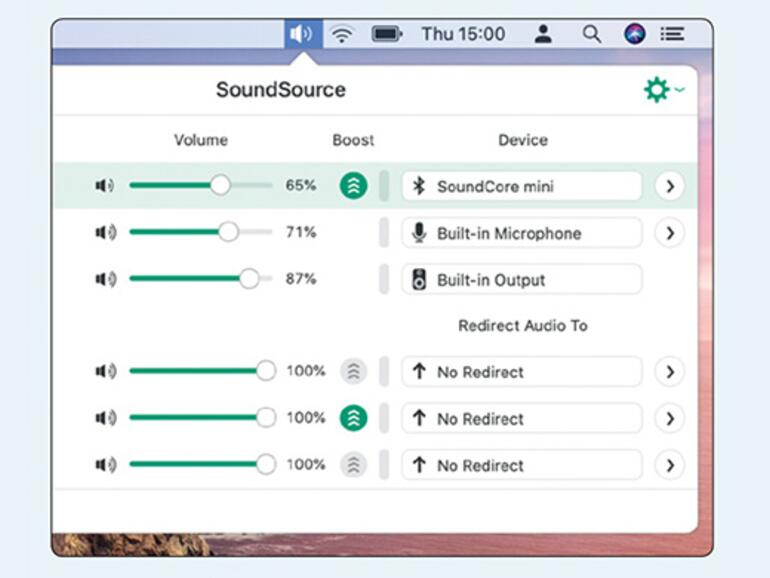
Task: Open the SoundSource gear settings menu
Action: coord(662,90)
